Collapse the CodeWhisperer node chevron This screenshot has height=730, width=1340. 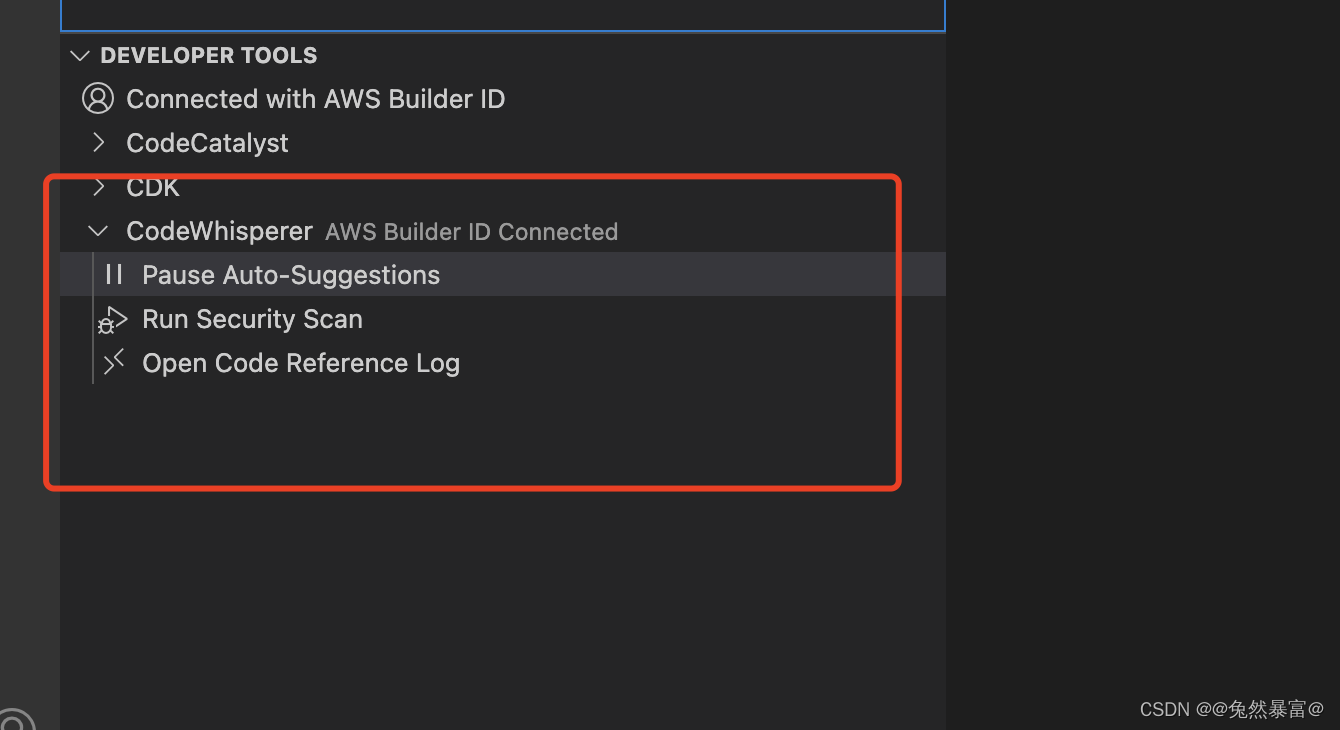coord(98,231)
